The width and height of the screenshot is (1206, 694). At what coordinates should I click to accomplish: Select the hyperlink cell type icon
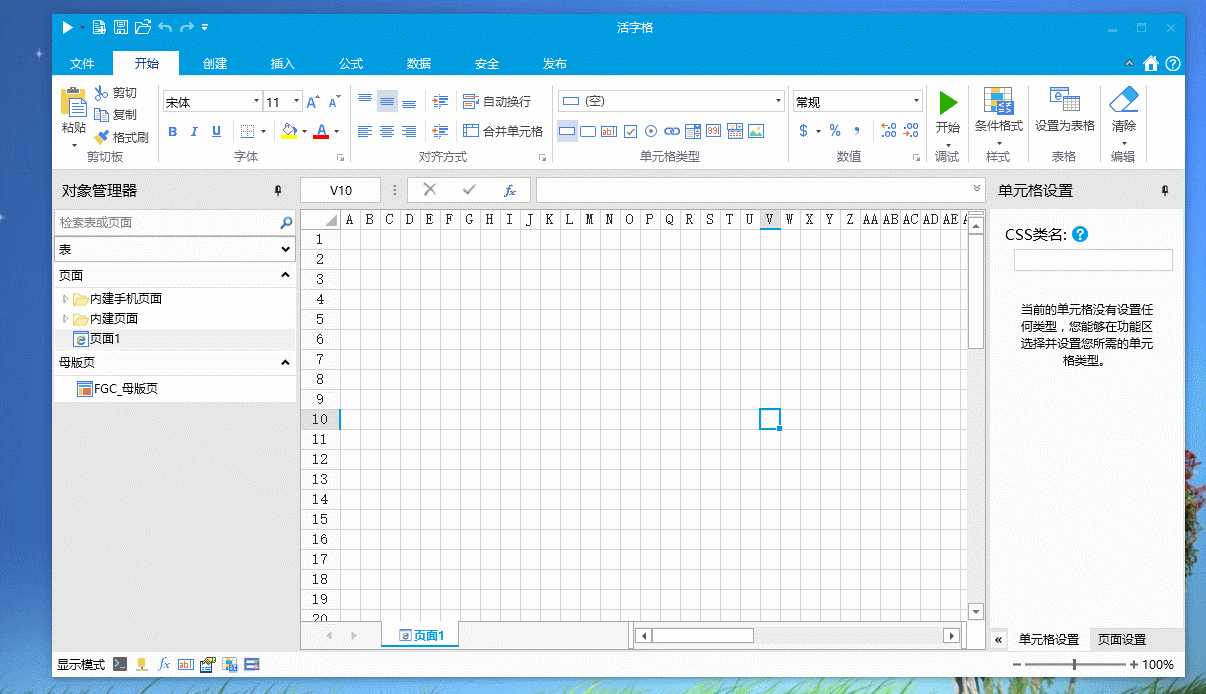coord(672,131)
